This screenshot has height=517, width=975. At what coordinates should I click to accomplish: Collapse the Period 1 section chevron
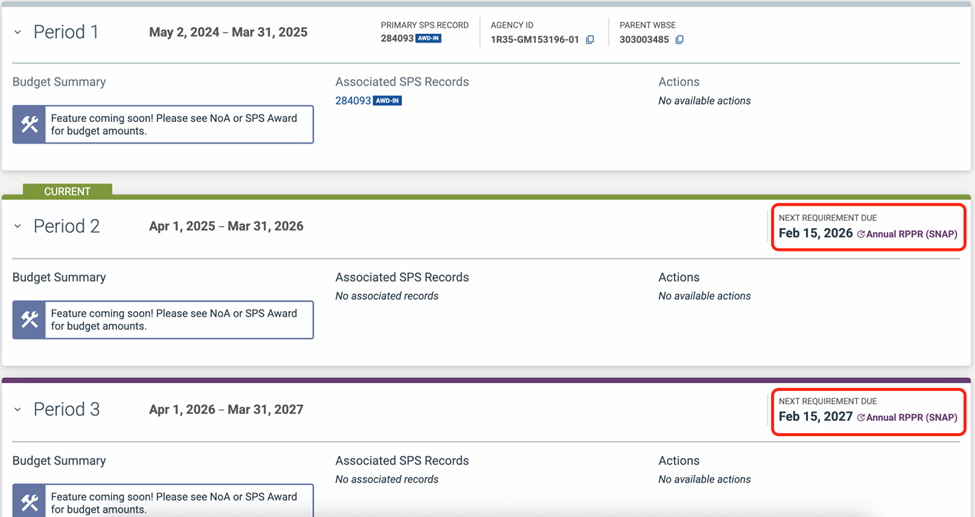pyautogui.click(x=18, y=33)
